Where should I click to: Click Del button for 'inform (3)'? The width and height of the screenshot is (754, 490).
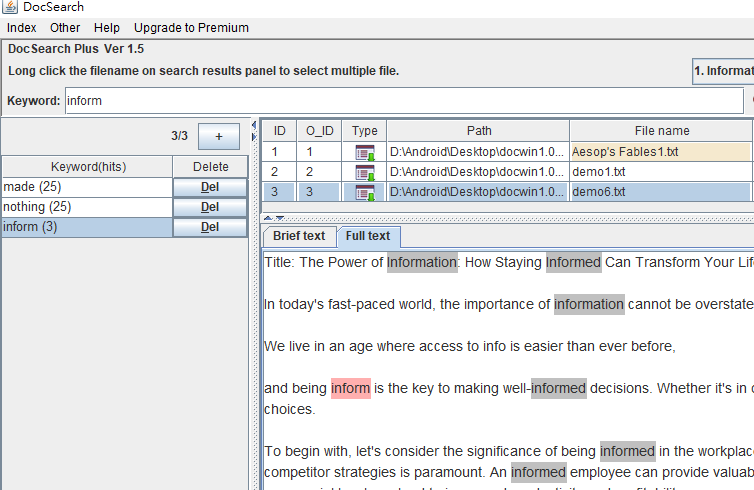[210, 227]
